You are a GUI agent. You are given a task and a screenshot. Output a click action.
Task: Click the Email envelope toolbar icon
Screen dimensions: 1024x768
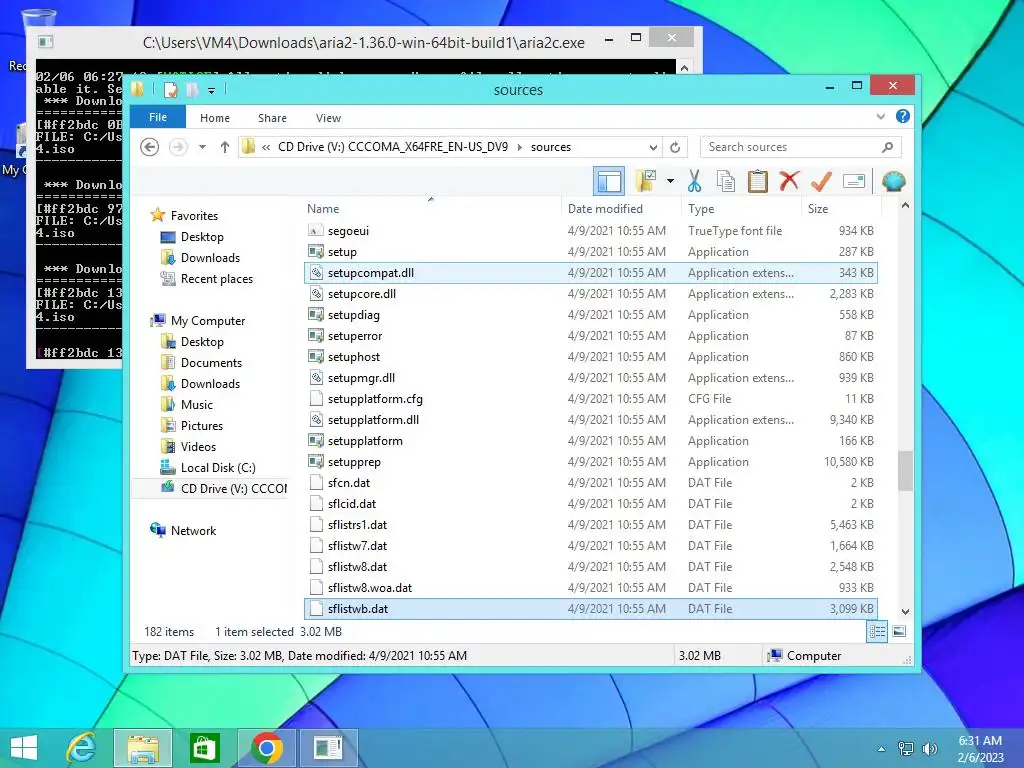pyautogui.click(x=854, y=181)
